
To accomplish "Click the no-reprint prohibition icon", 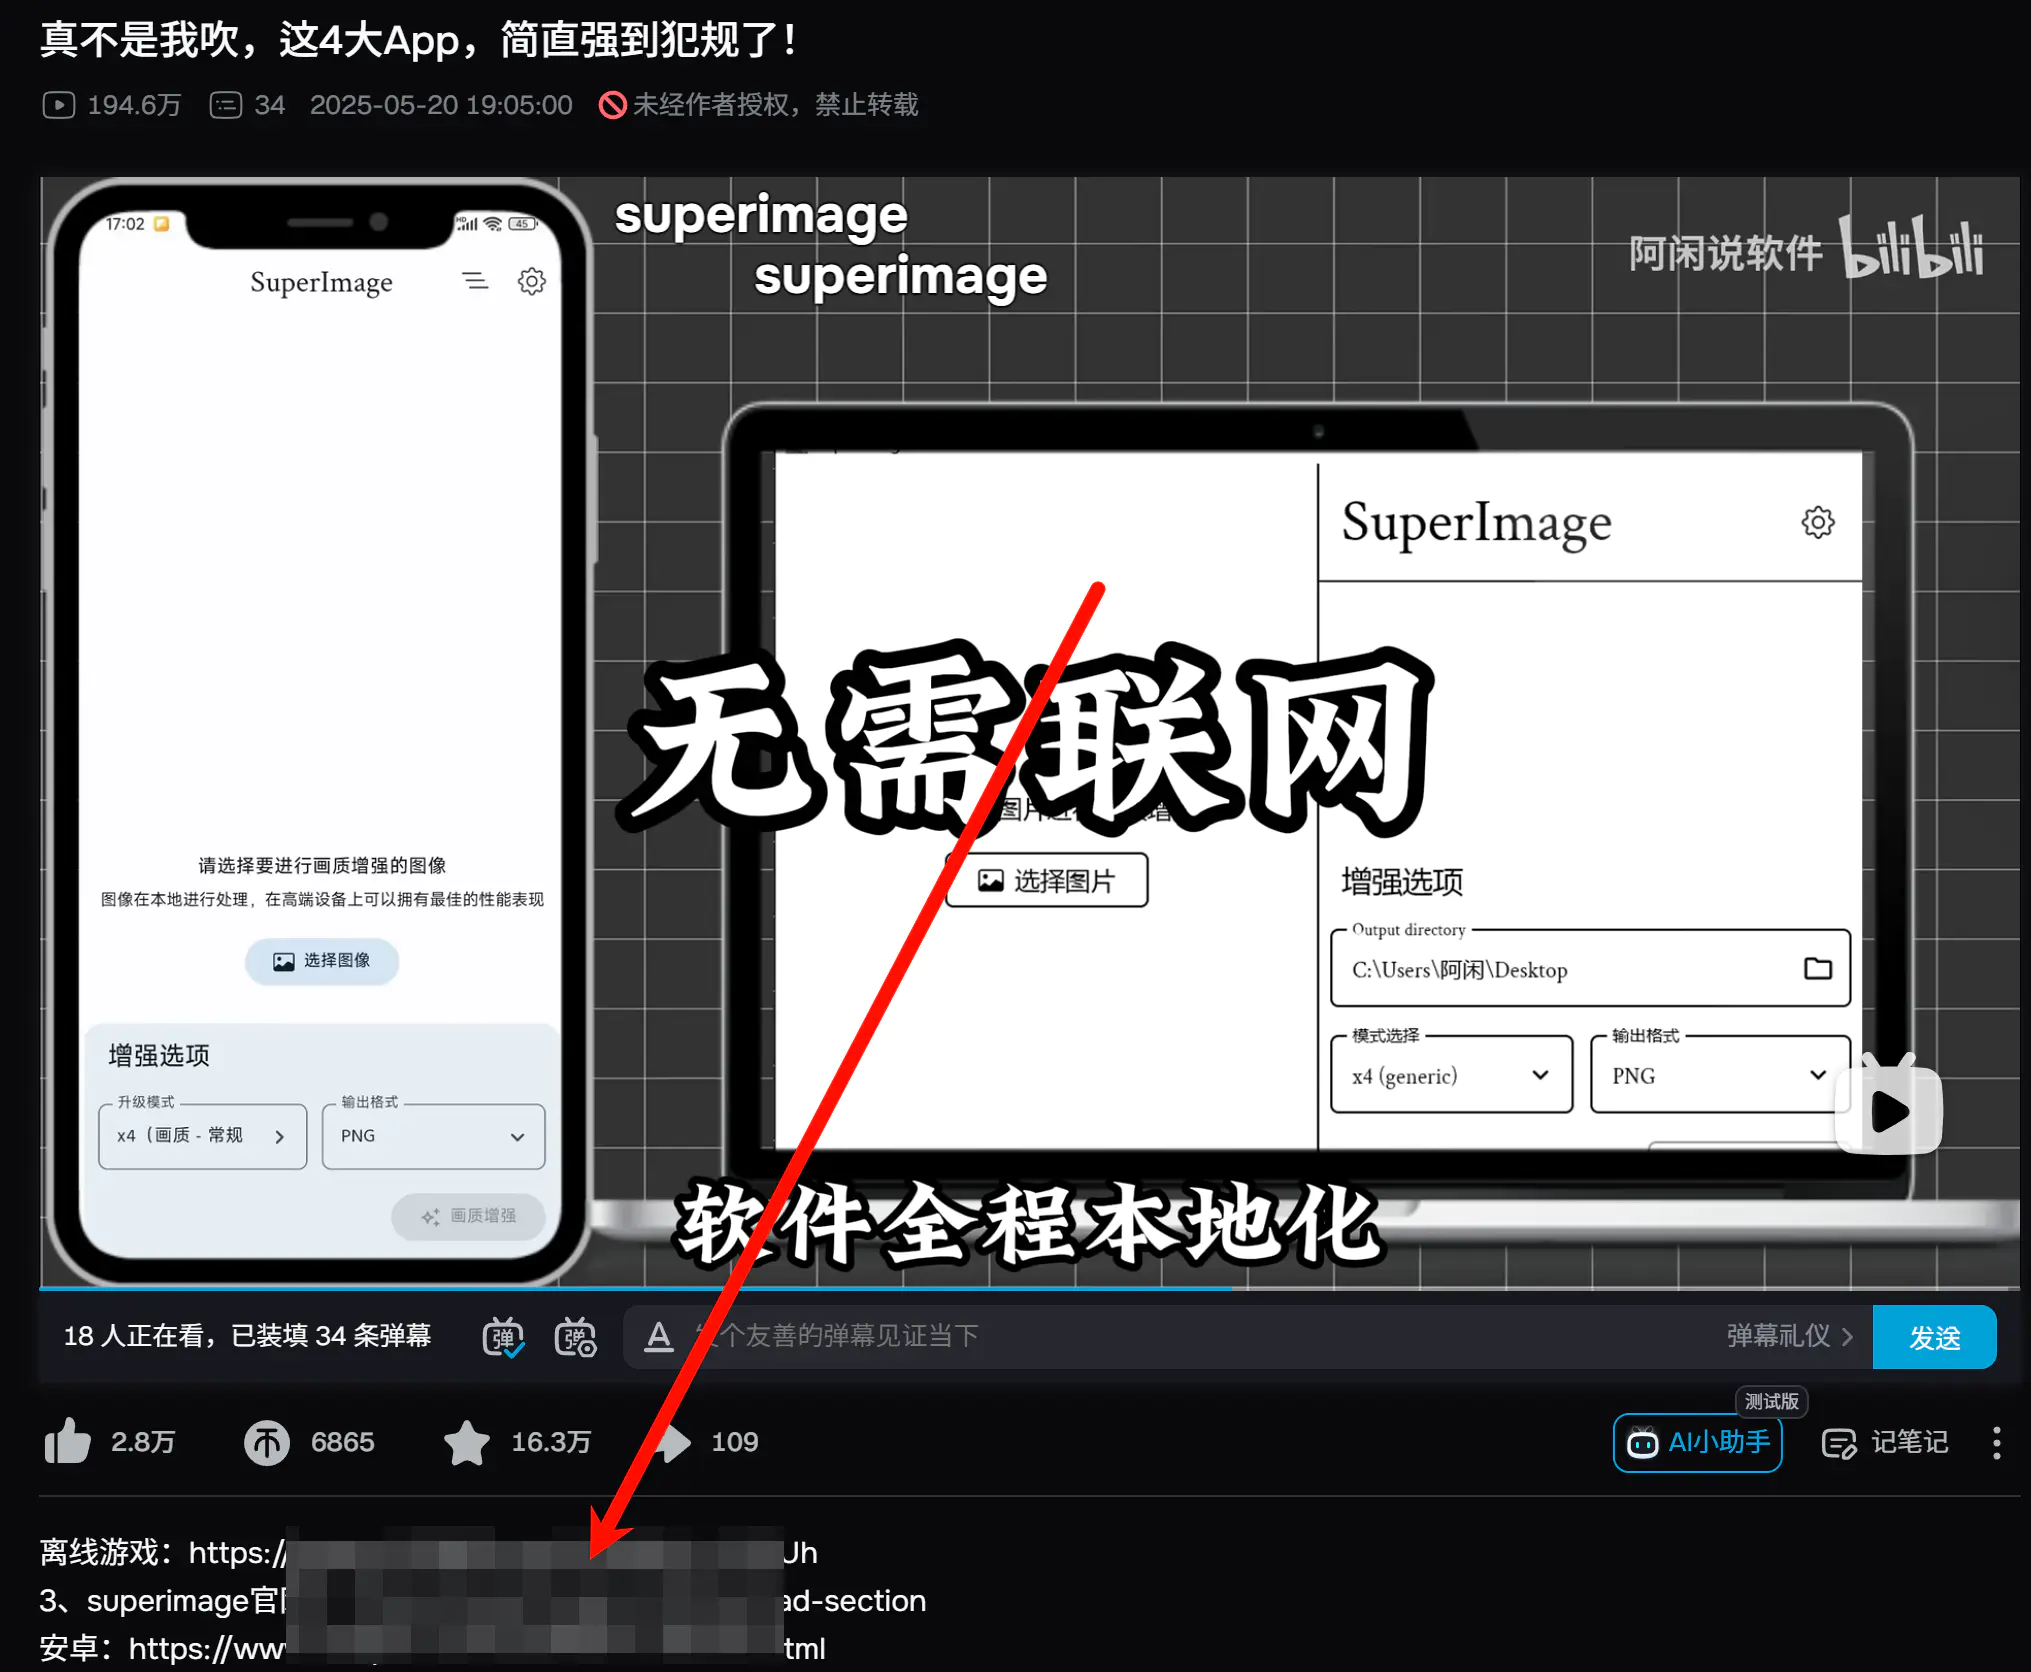I will pyautogui.click(x=612, y=105).
